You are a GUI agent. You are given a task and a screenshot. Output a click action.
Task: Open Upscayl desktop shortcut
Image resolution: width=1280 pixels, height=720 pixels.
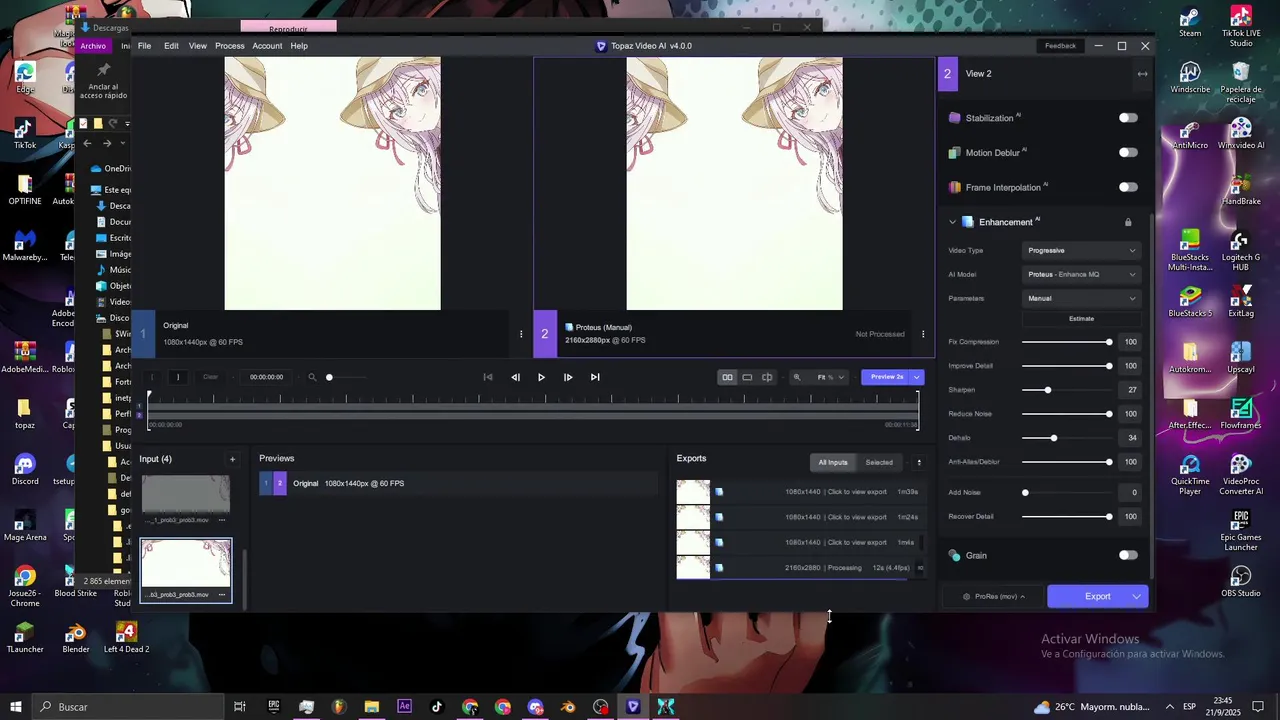tap(1241, 358)
